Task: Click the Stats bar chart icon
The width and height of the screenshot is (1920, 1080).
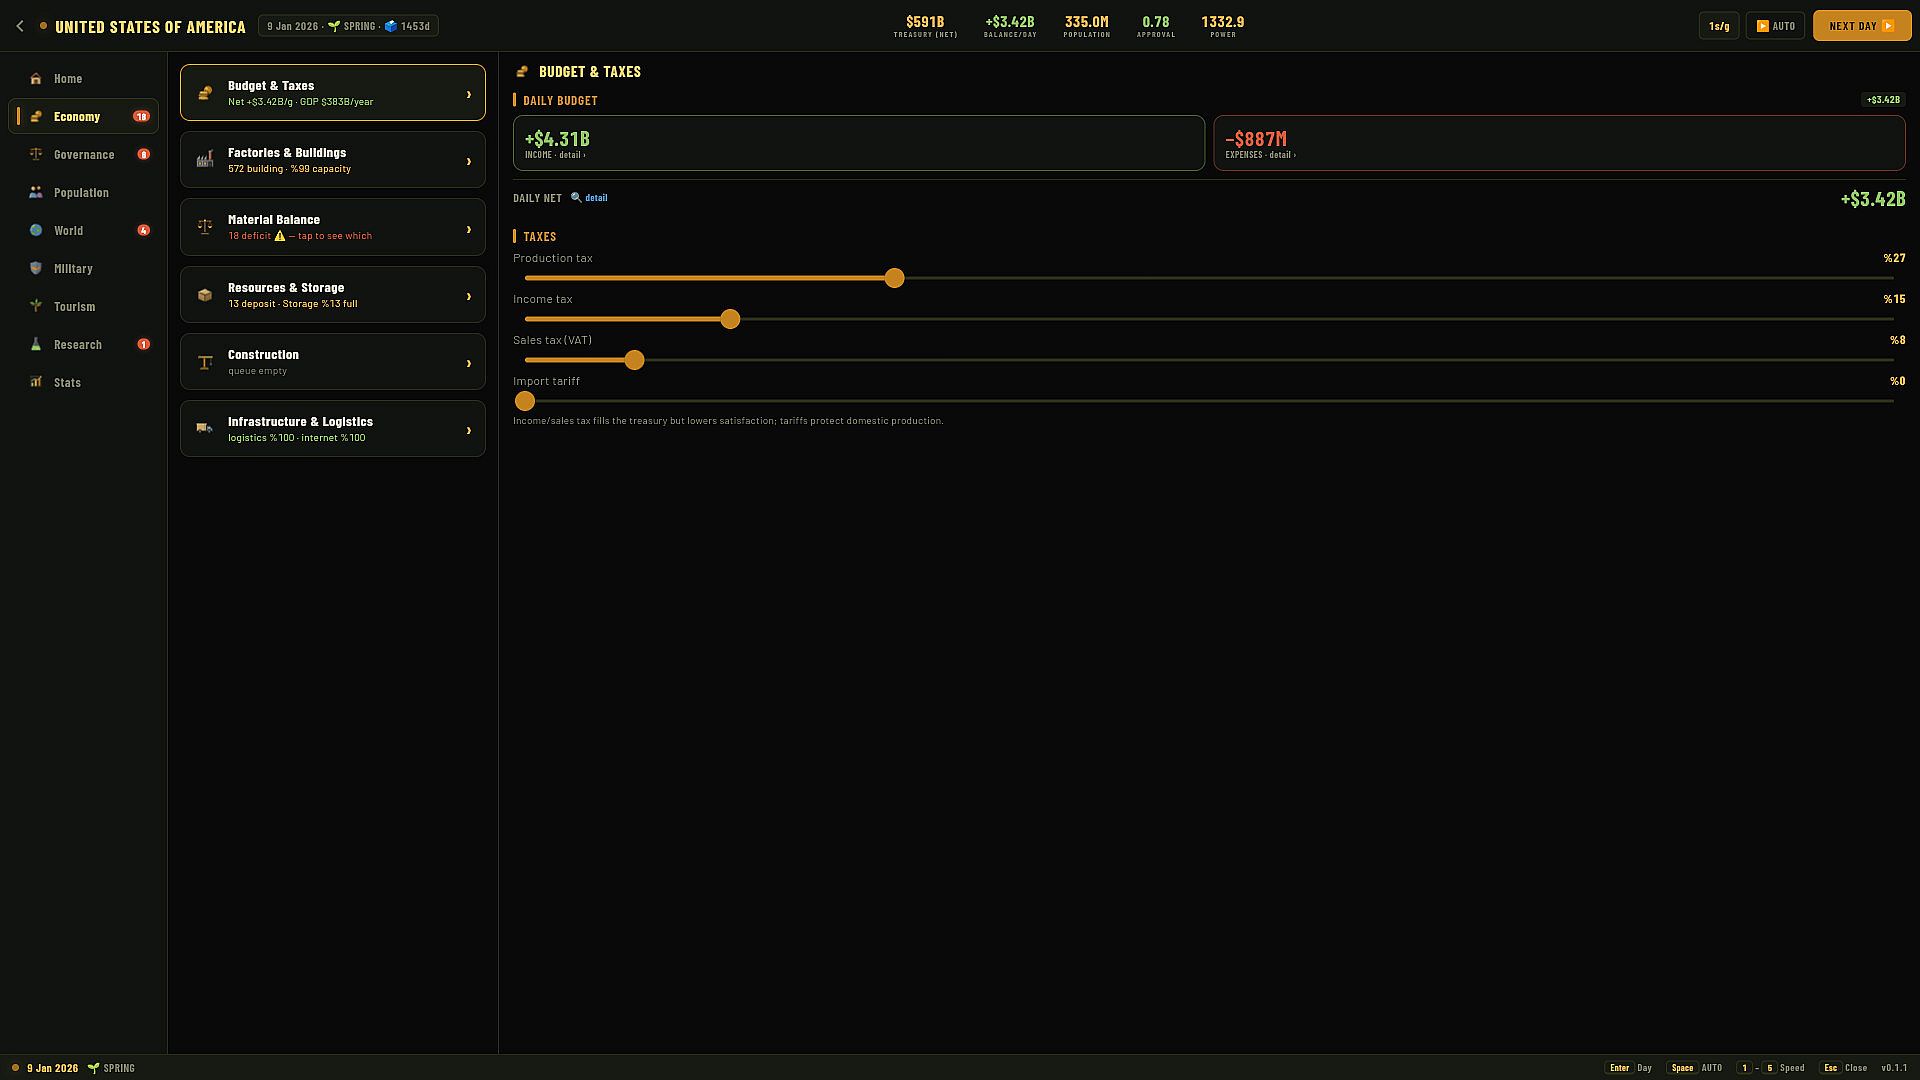Action: [x=36, y=383]
